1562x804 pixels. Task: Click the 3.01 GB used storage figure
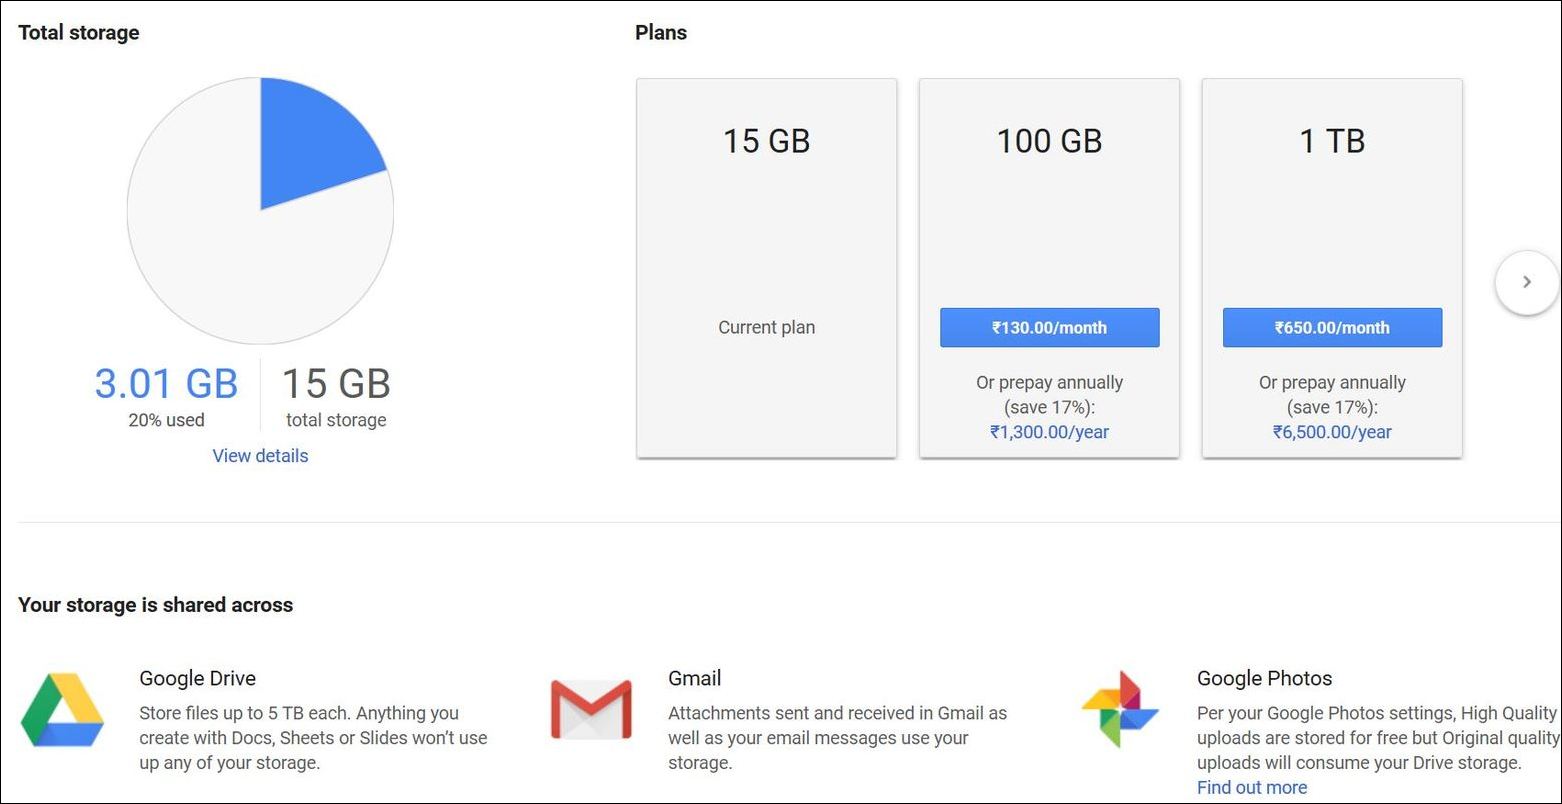pyautogui.click(x=165, y=383)
